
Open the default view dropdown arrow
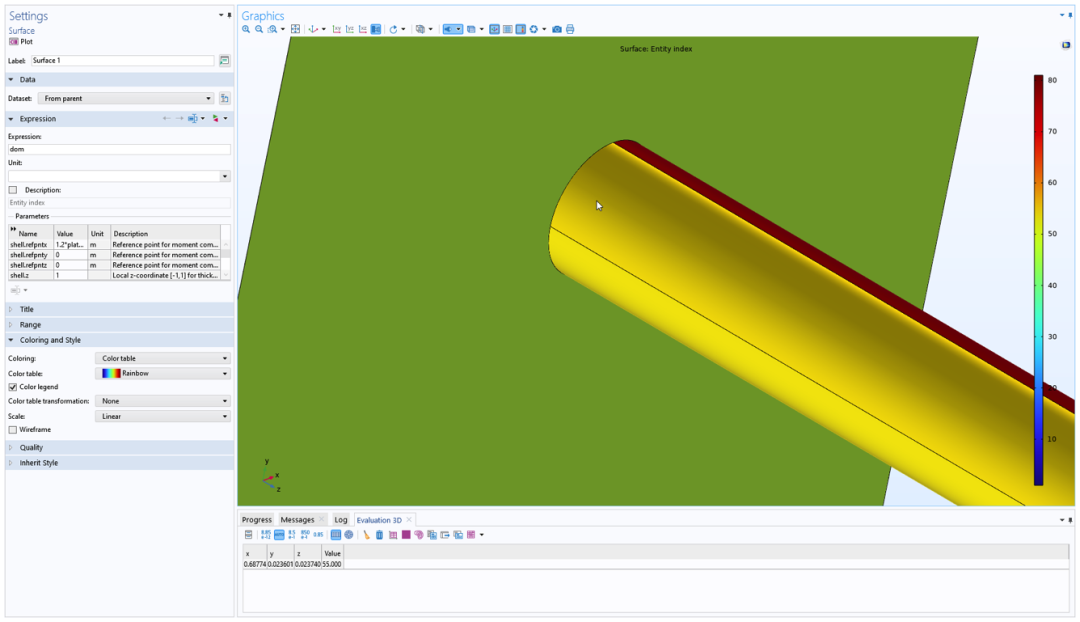coord(324,29)
